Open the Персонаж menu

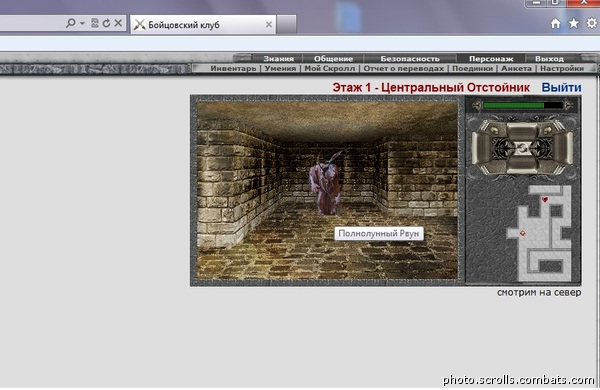(491, 59)
